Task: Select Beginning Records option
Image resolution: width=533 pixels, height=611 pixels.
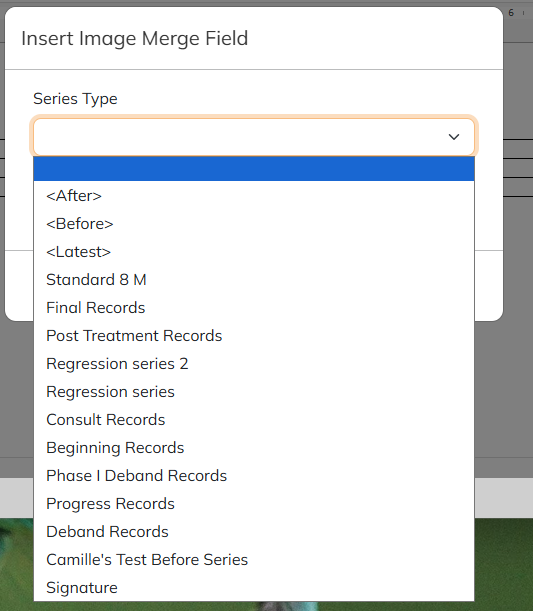Action: click(254, 448)
